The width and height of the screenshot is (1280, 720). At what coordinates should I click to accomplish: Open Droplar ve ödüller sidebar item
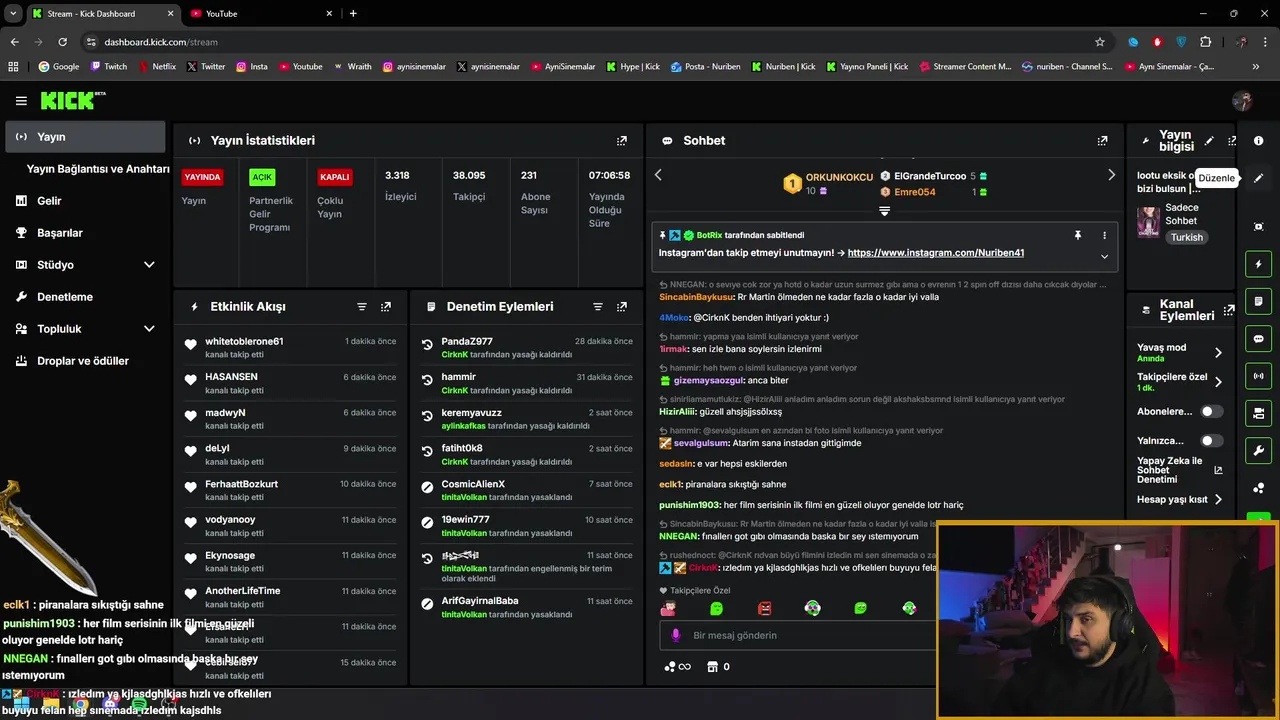[x=85, y=361]
